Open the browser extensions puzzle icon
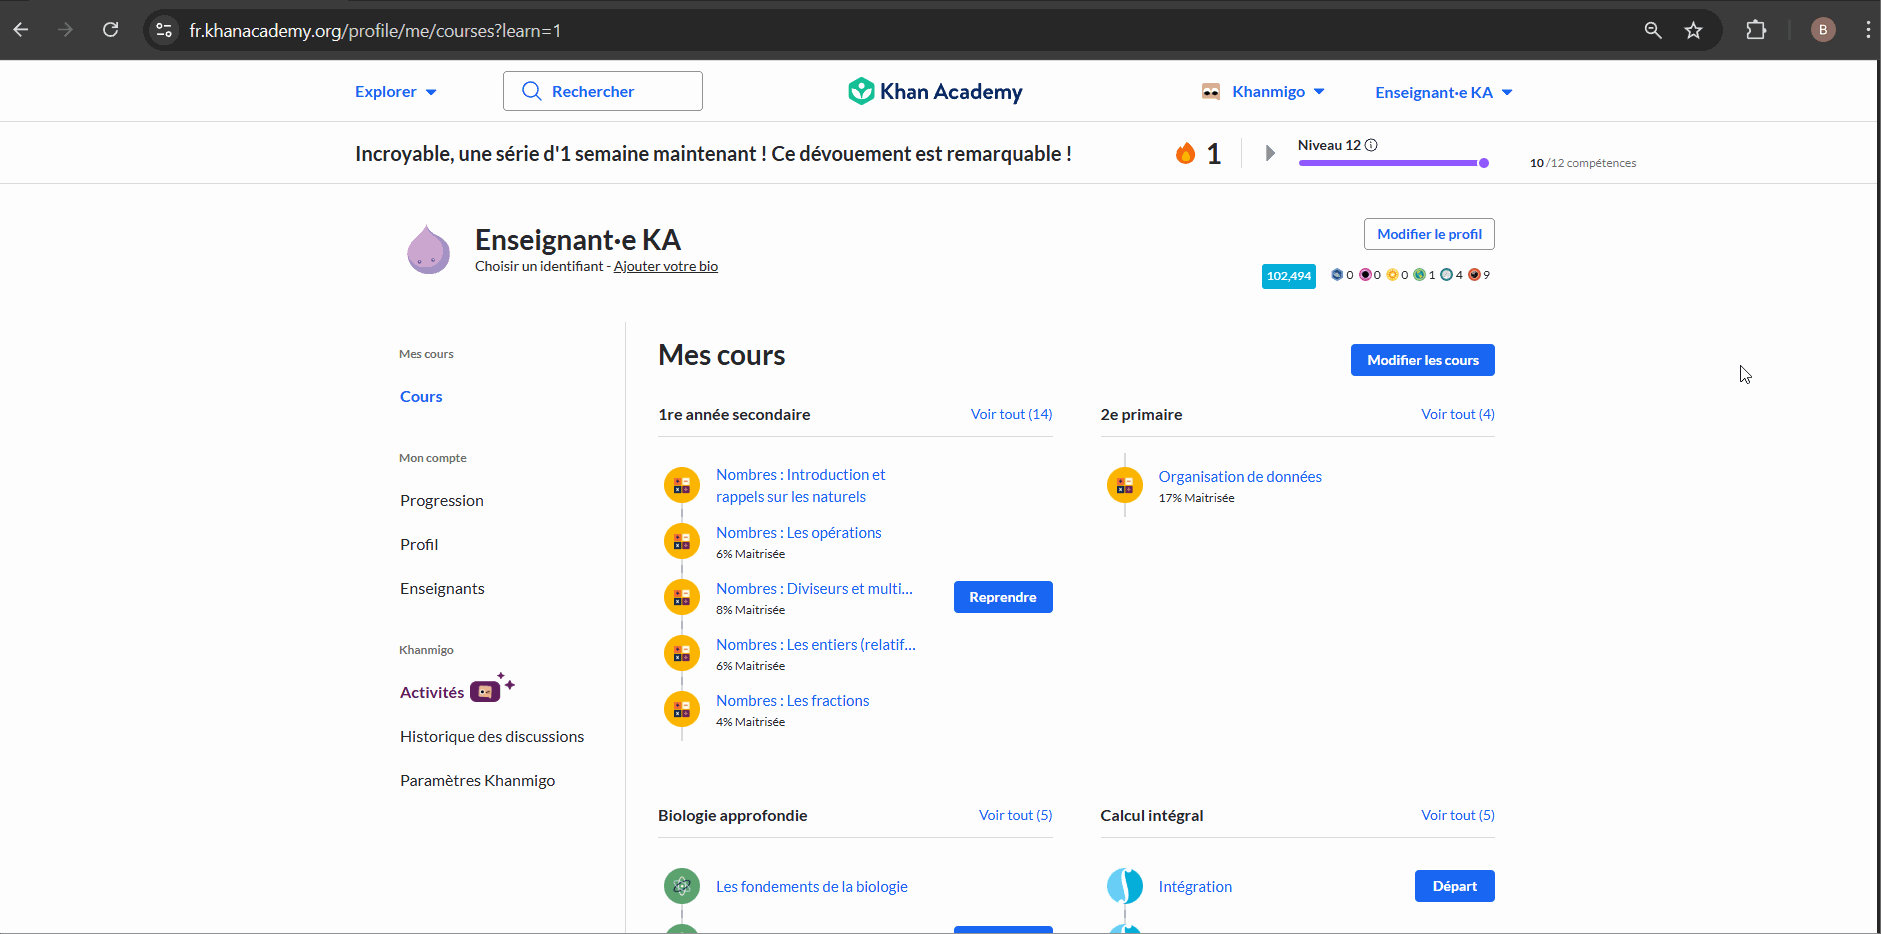This screenshot has width=1881, height=934. 1756,30
